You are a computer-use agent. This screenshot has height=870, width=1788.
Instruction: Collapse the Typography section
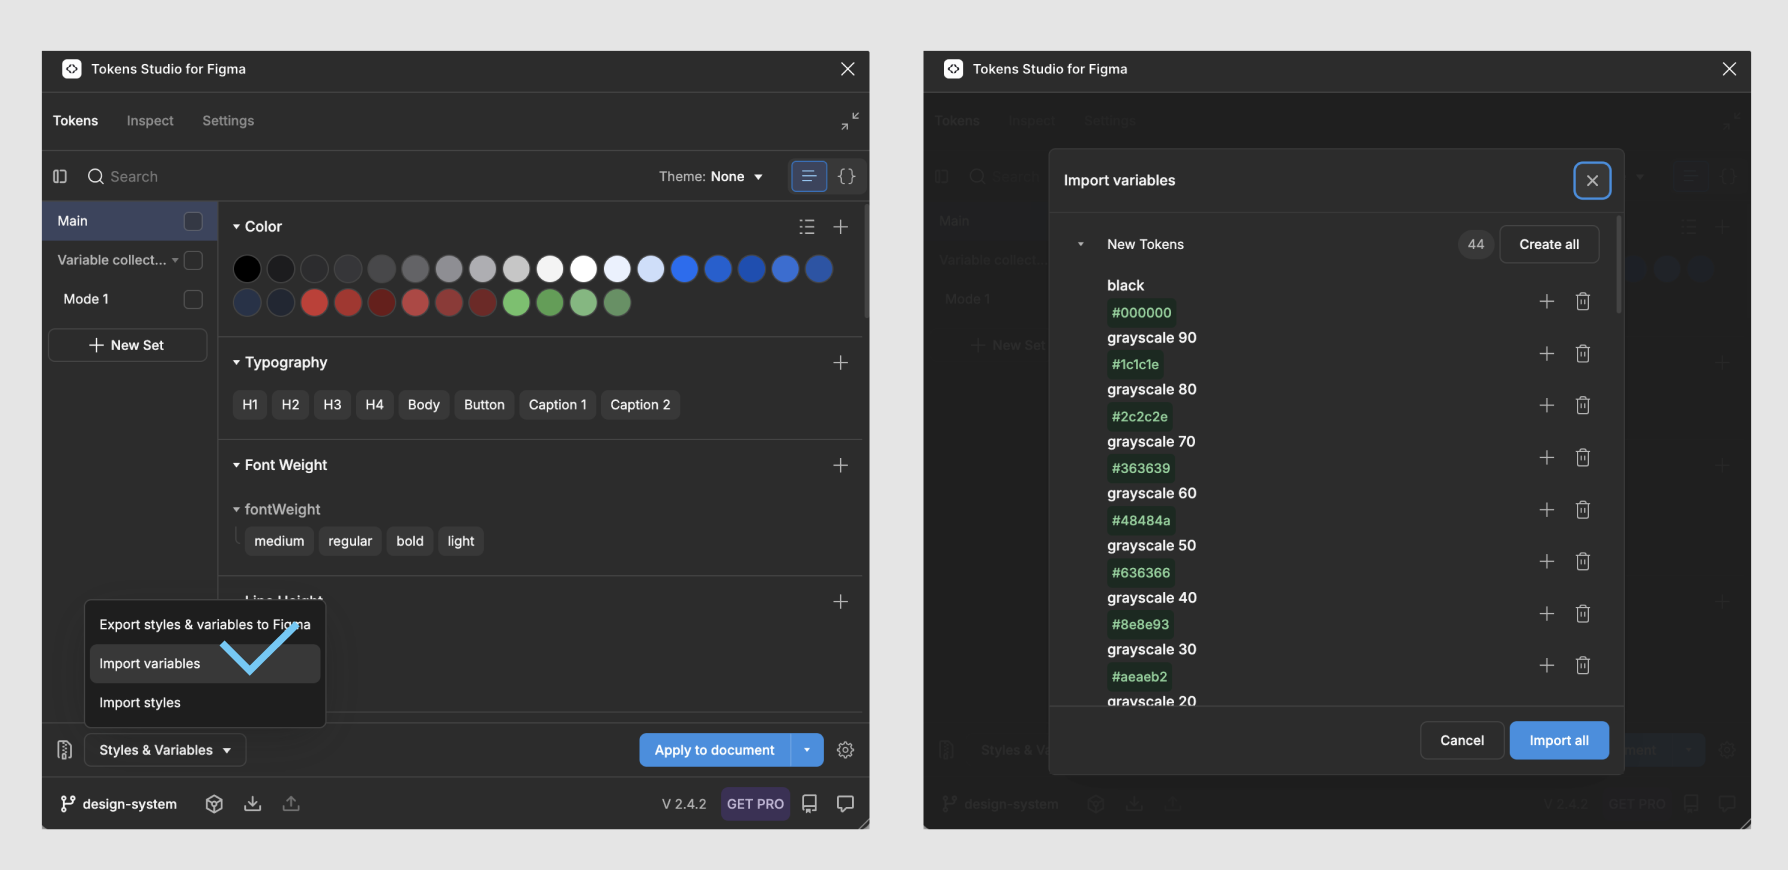pos(237,362)
